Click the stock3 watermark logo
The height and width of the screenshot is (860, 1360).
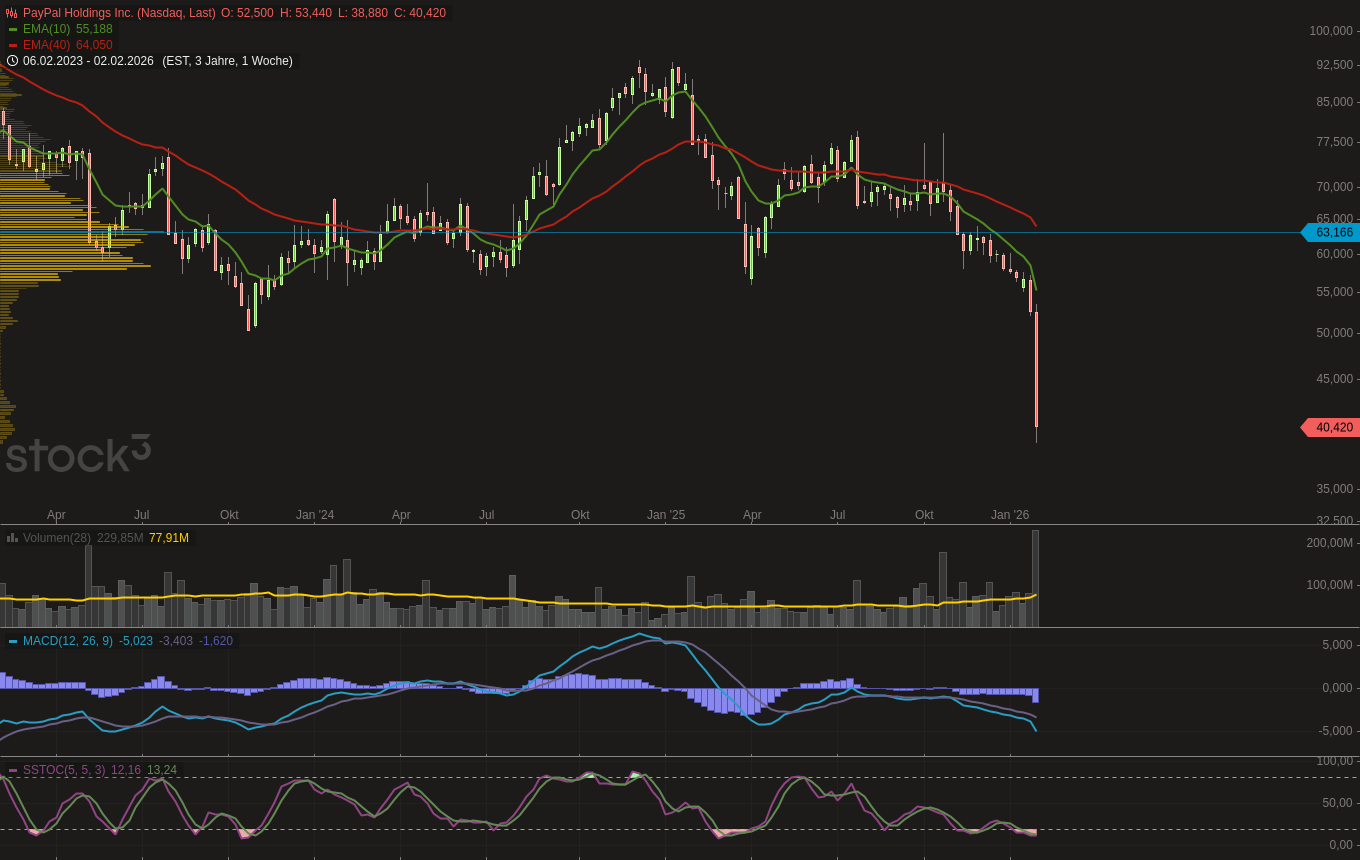click(78, 454)
